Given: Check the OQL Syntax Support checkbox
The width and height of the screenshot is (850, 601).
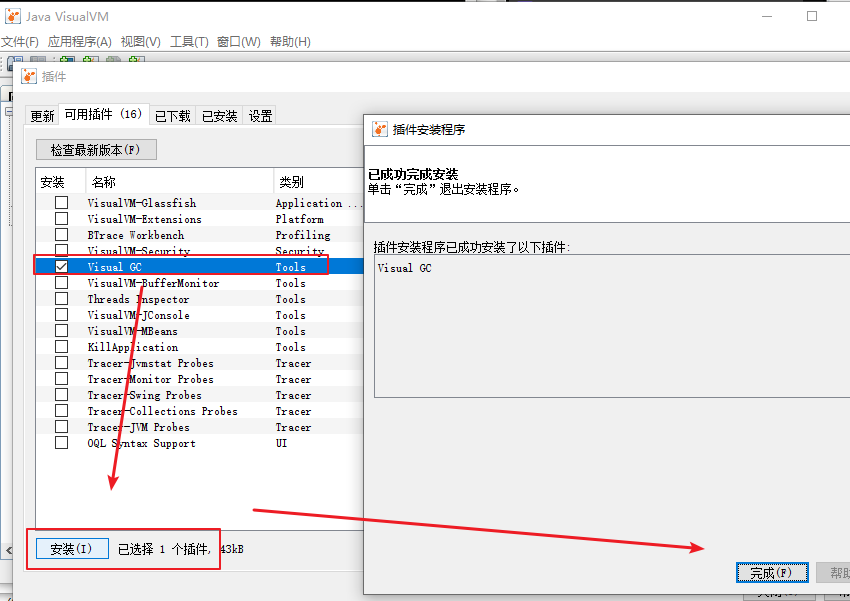Looking at the screenshot, I should [62, 443].
